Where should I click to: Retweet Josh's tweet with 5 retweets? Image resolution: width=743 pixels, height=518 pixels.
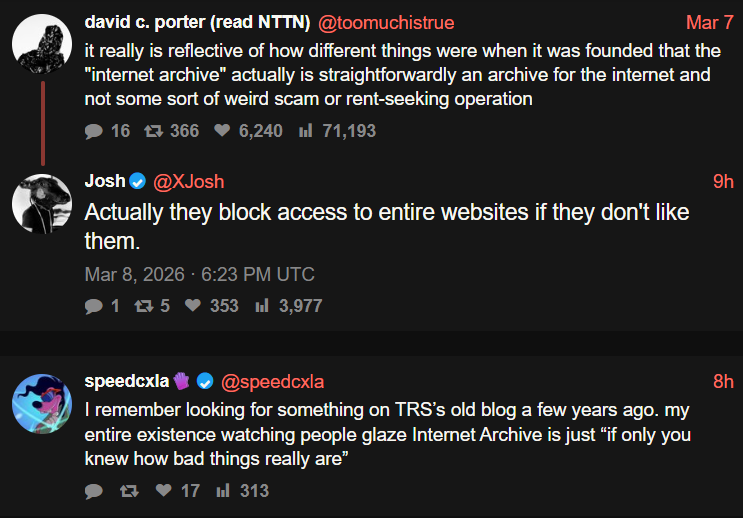[x=144, y=306]
